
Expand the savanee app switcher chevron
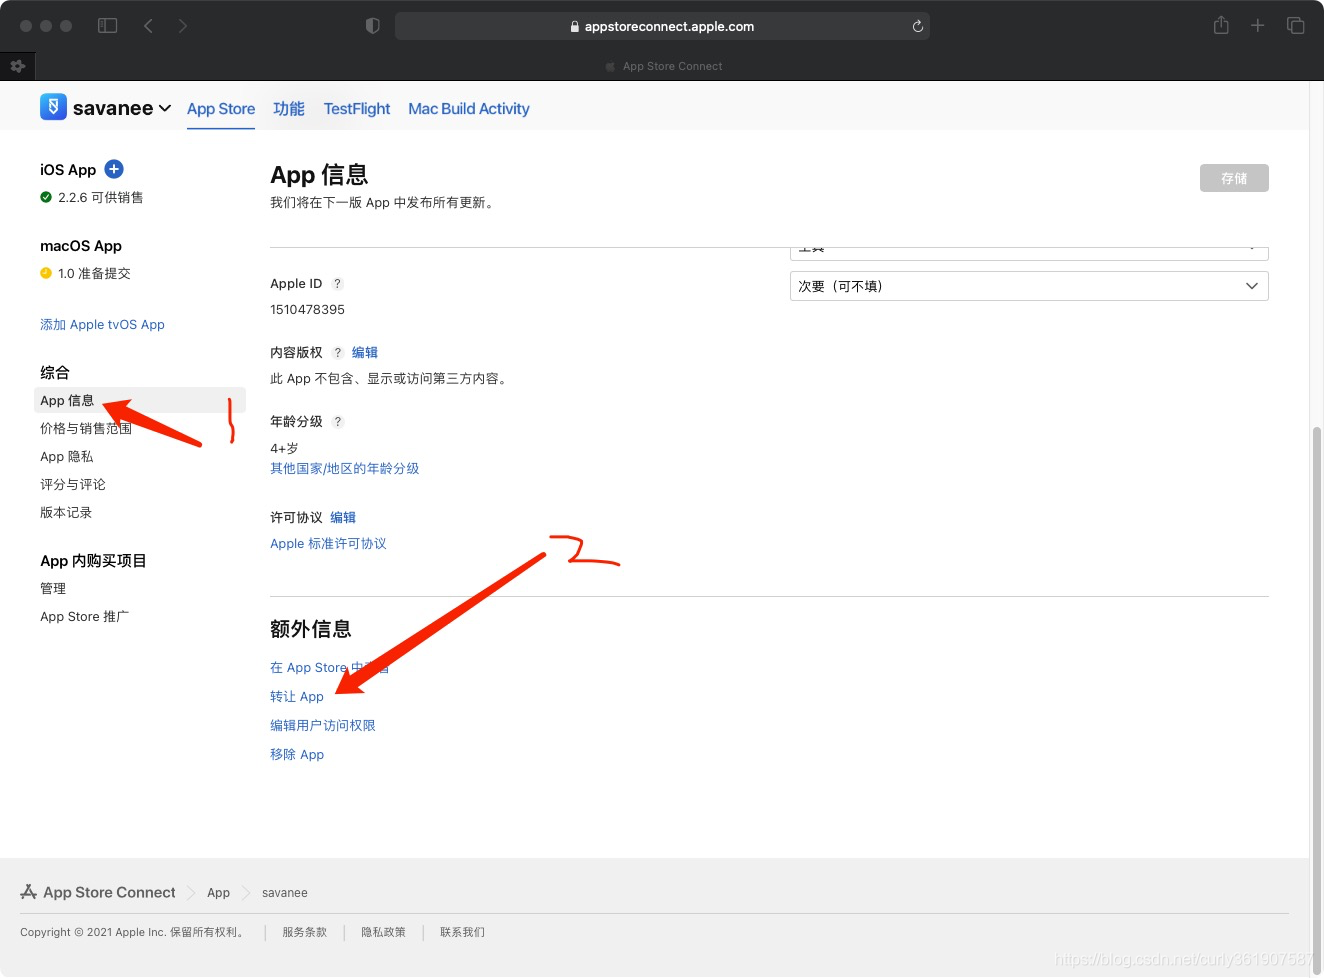[165, 108]
